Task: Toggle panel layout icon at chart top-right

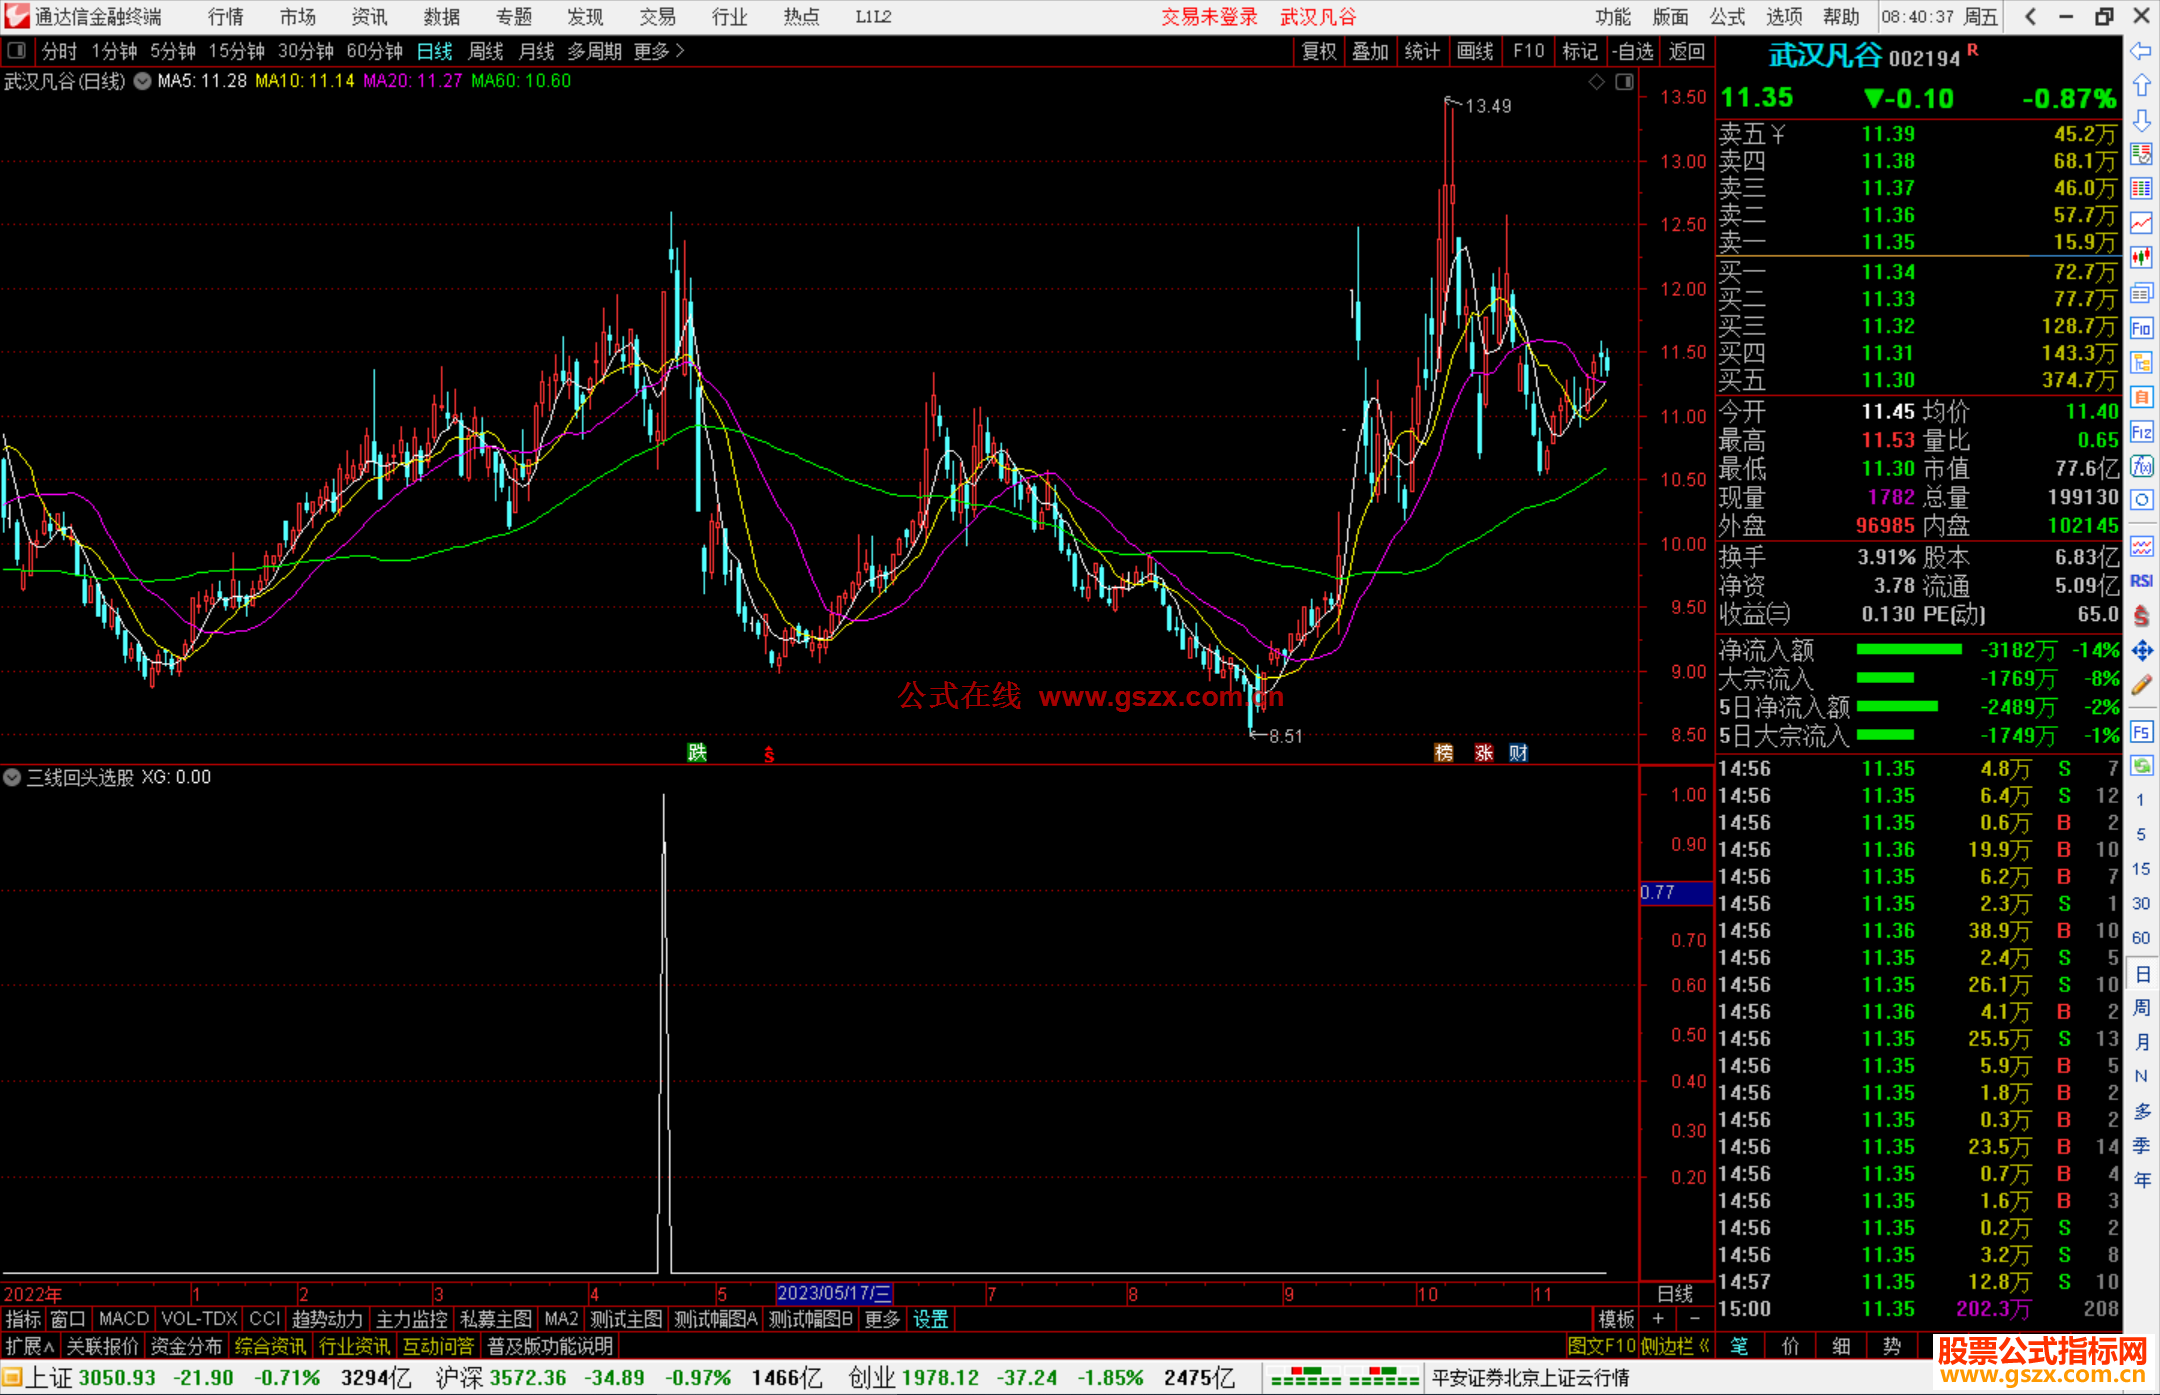Action: pyautogui.click(x=1624, y=82)
